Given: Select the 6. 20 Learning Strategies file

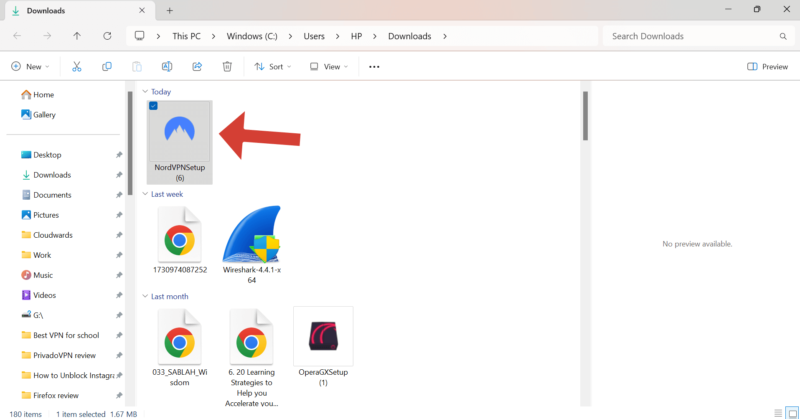Looking at the screenshot, I should tap(252, 357).
